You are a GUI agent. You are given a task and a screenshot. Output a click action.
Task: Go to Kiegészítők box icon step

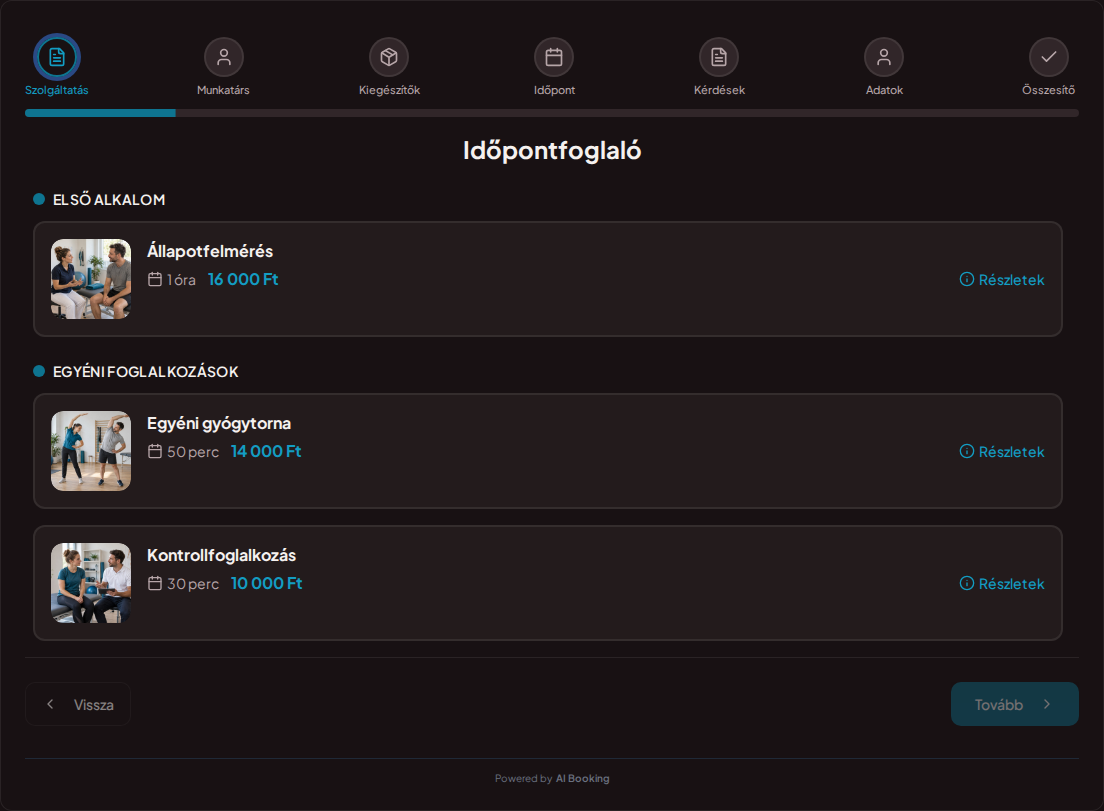(x=389, y=57)
